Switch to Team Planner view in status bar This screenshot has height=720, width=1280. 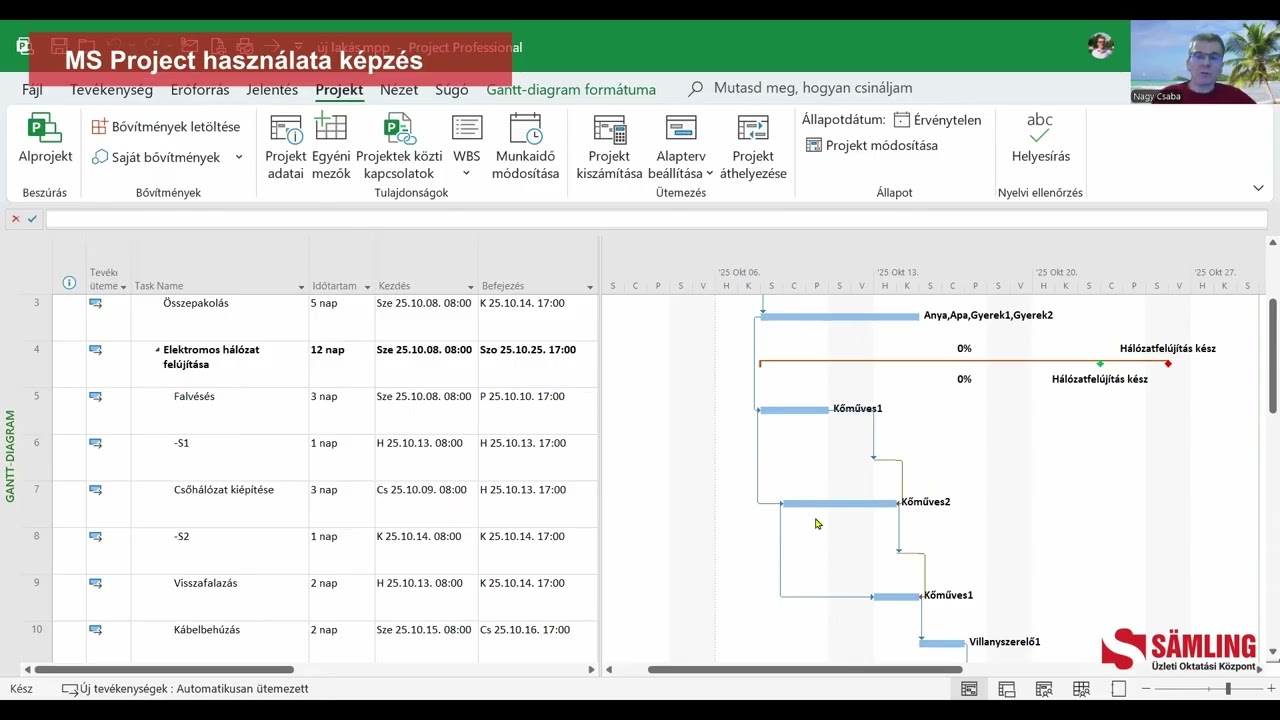[x=1044, y=689]
